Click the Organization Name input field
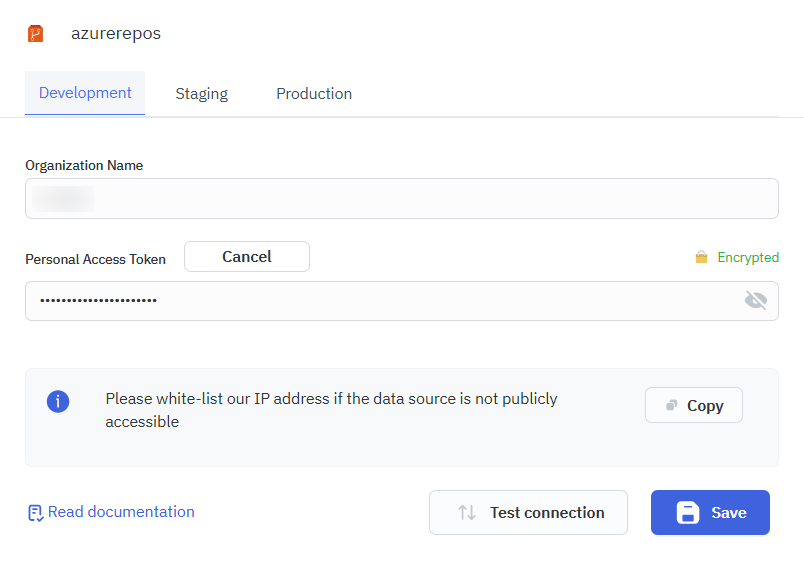The height and width of the screenshot is (562, 804). tap(402, 198)
